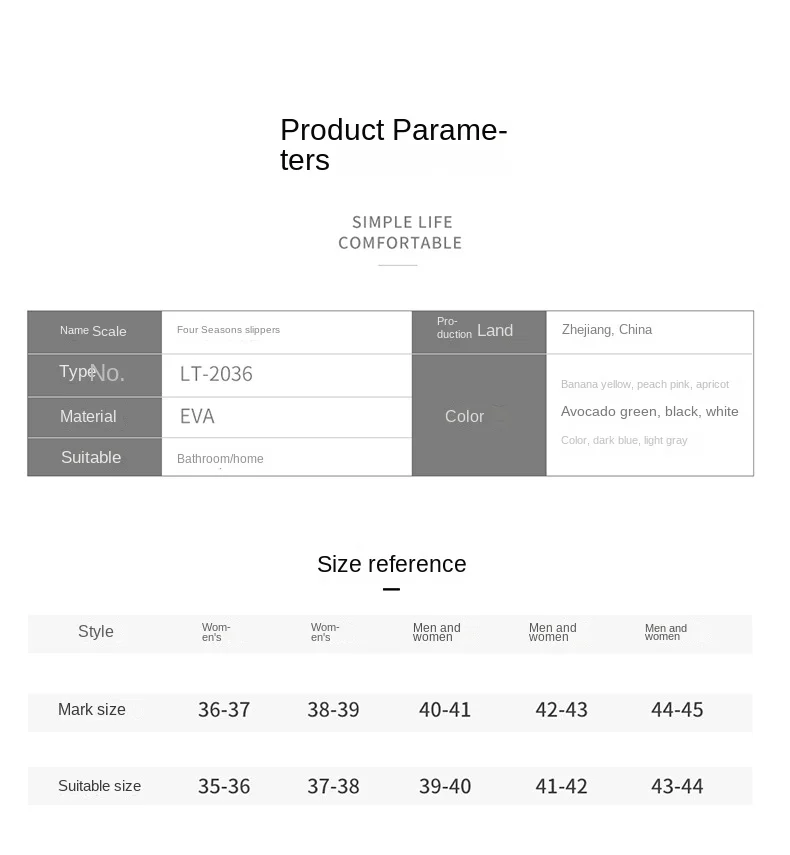Select mark size 40-41
The height and width of the screenshot is (855, 790).
pos(445,710)
